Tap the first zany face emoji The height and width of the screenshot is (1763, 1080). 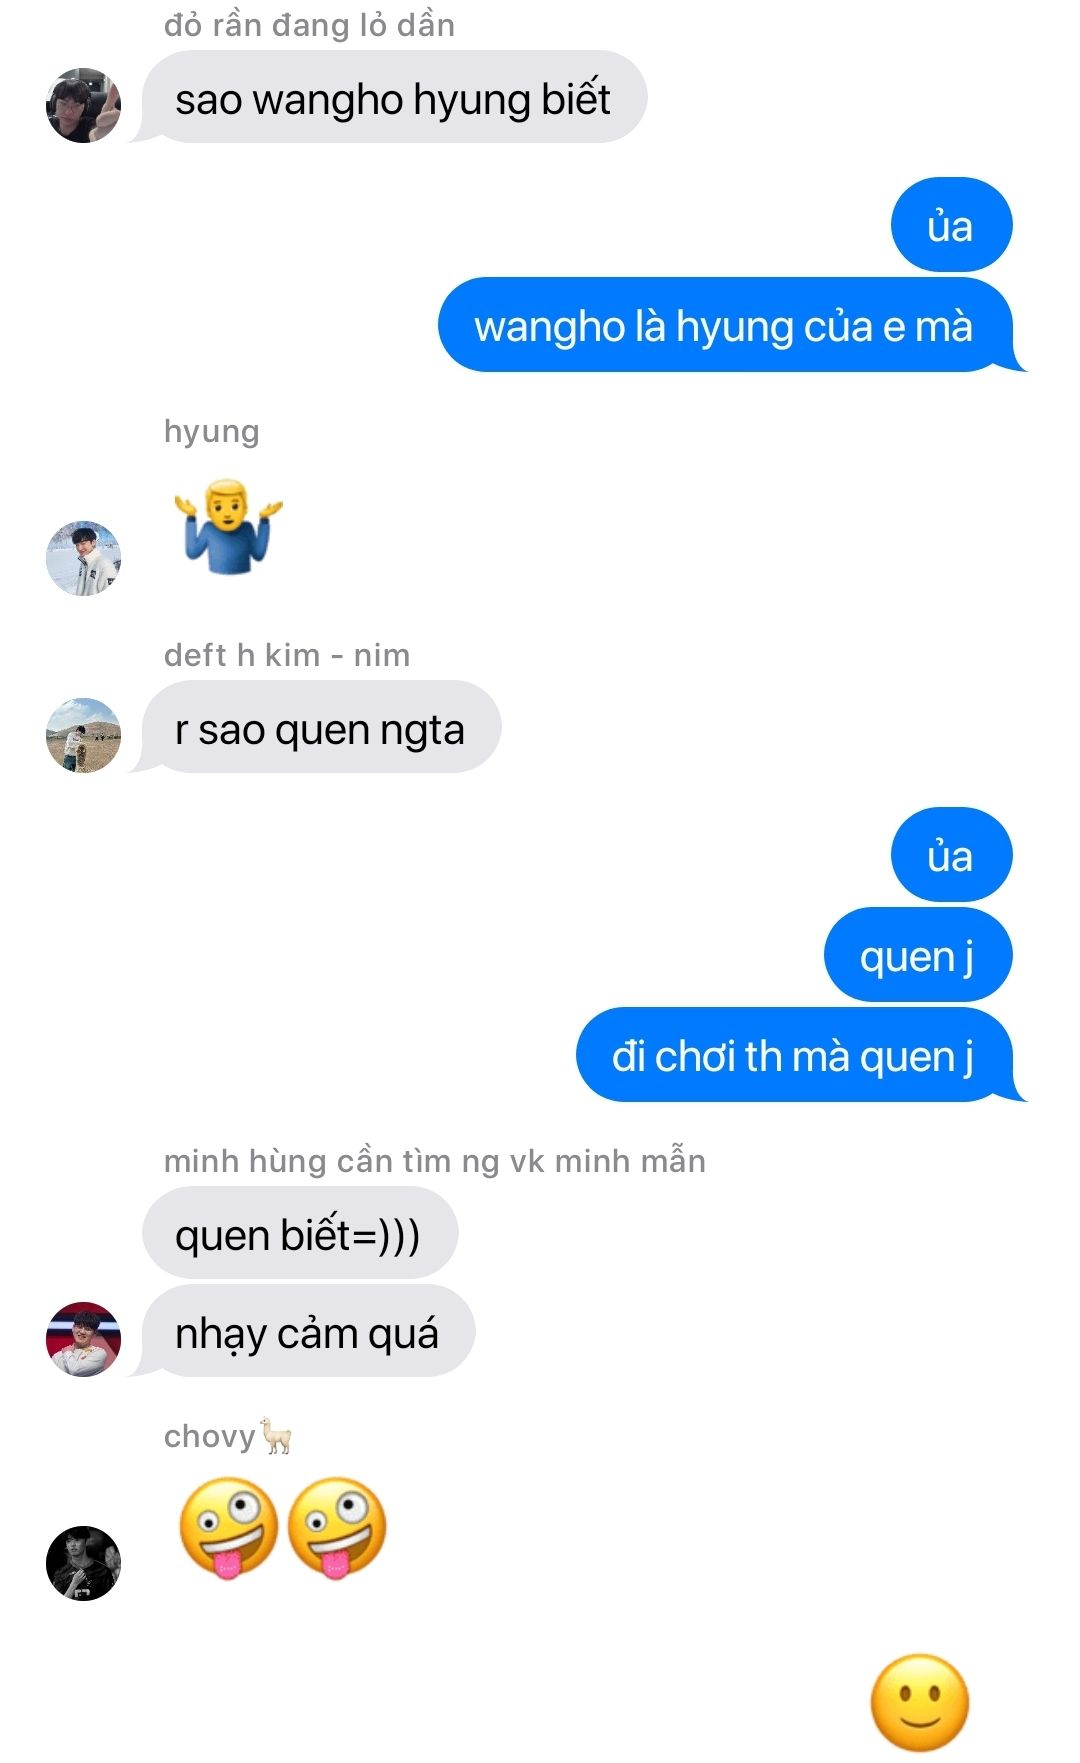(x=228, y=1527)
